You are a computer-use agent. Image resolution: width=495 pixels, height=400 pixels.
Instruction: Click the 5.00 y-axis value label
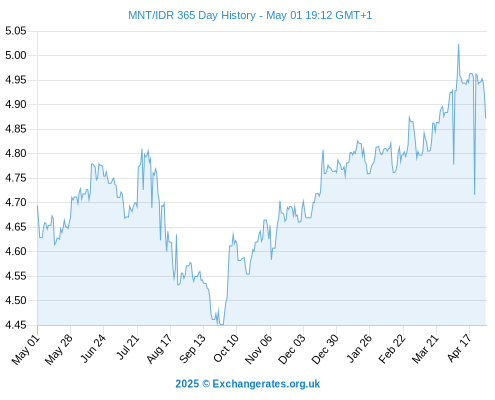(x=16, y=55)
